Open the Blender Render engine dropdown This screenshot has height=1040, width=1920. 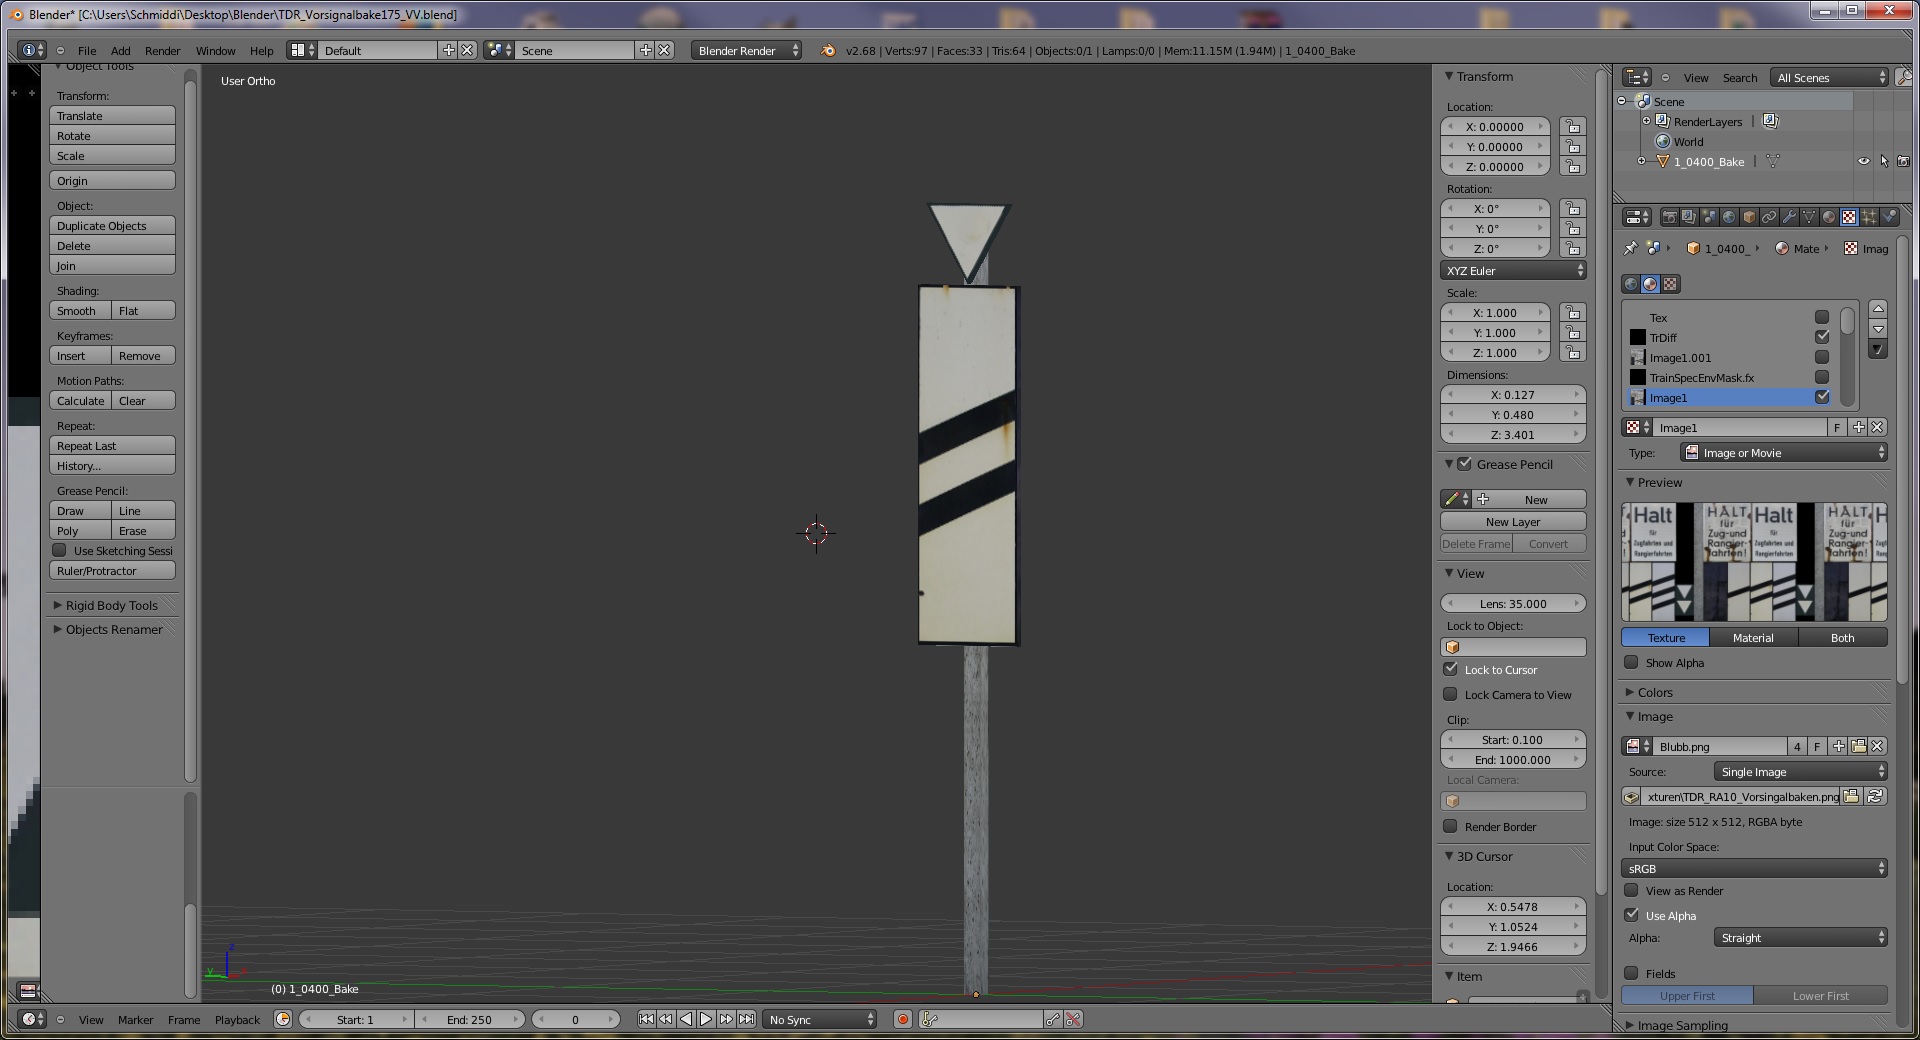[746, 51]
